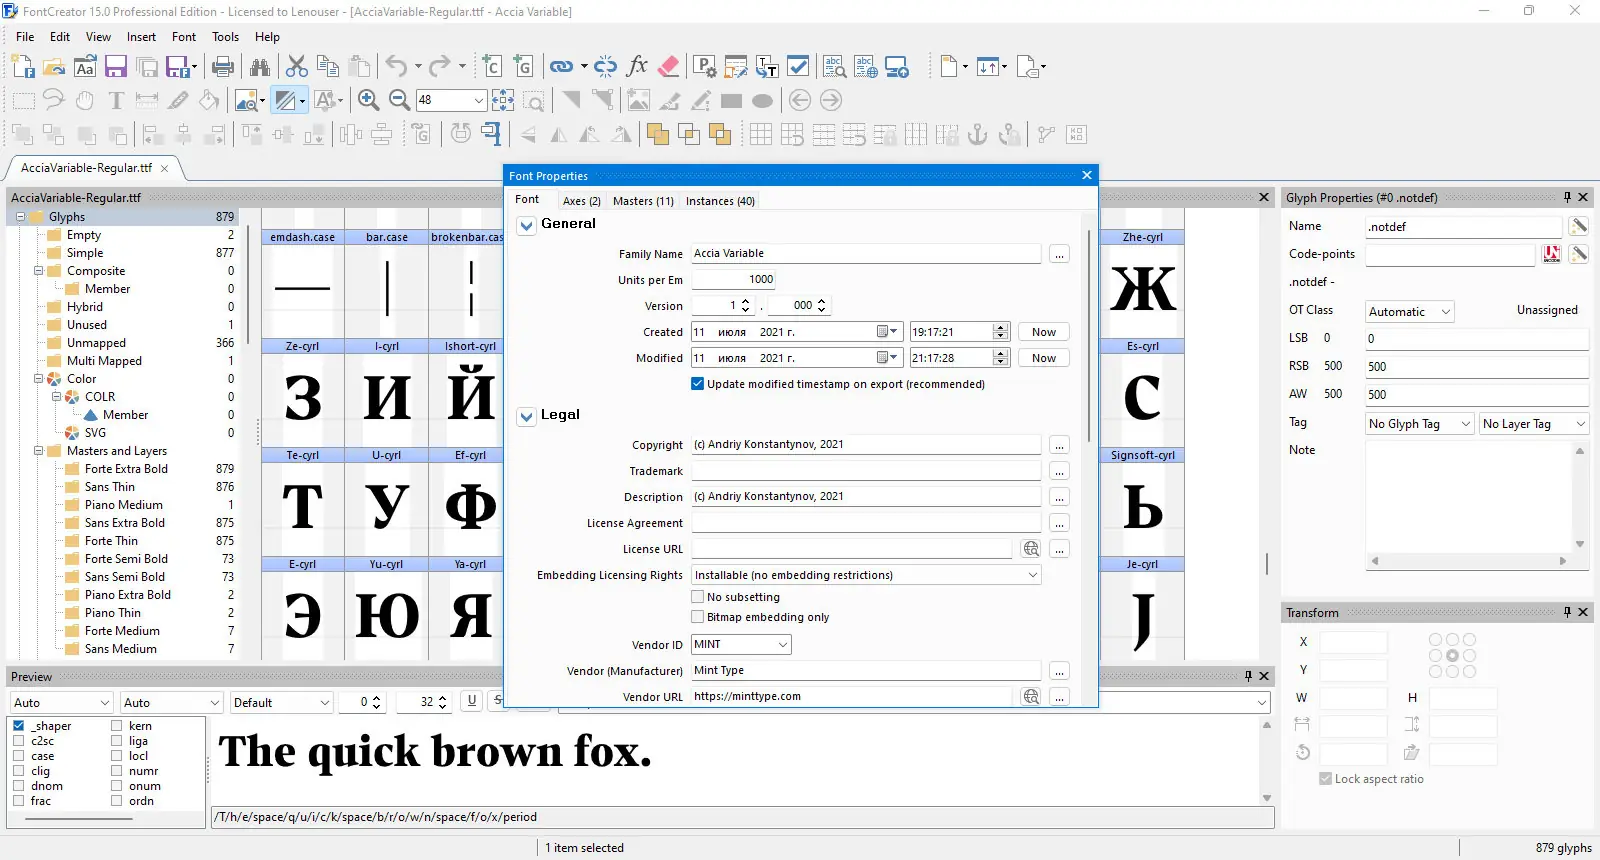Click the pink eraser toolbar icon
This screenshot has height=860, width=1600.
pyautogui.click(x=669, y=67)
